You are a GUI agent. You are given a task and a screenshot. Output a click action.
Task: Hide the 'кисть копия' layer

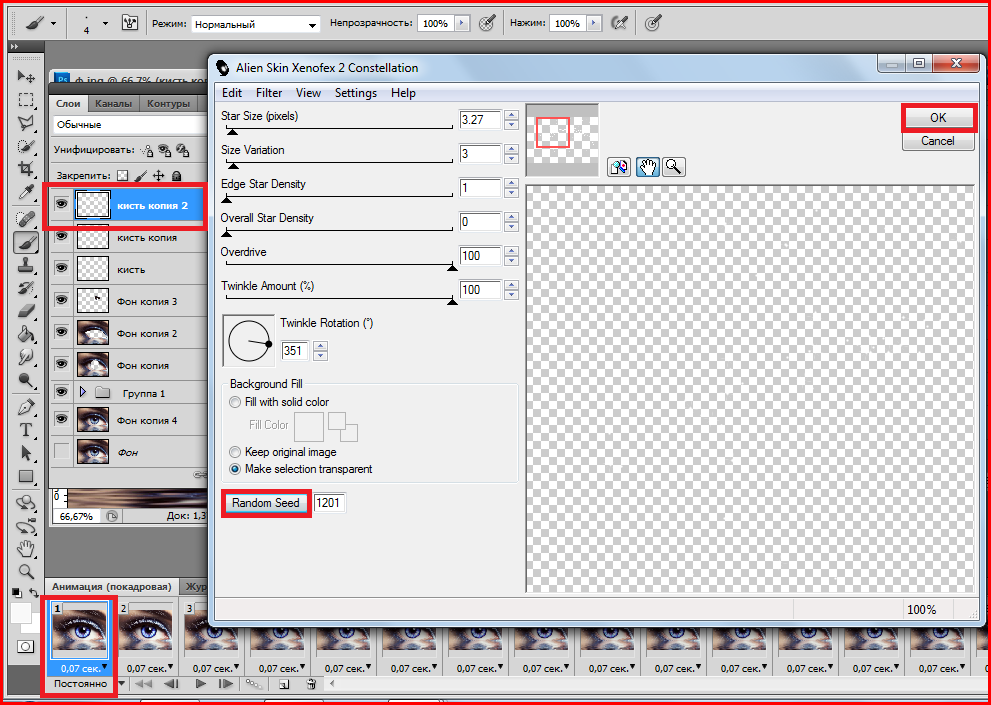pyautogui.click(x=61, y=236)
